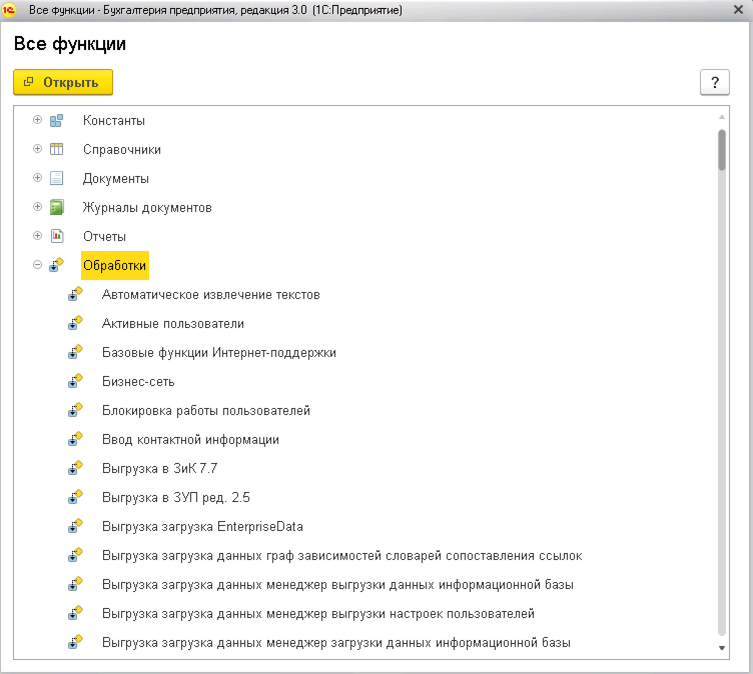Expand the Справочники branch
The image size is (753, 674).
click(x=37, y=148)
